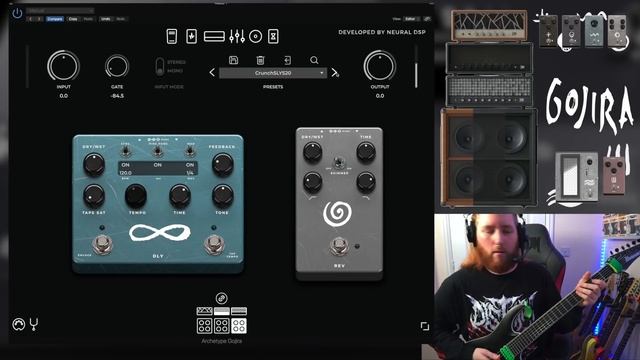The width and height of the screenshot is (640, 360).
Task: Open the CrunchSLYS20 presets dropdown
Action: 273,73
